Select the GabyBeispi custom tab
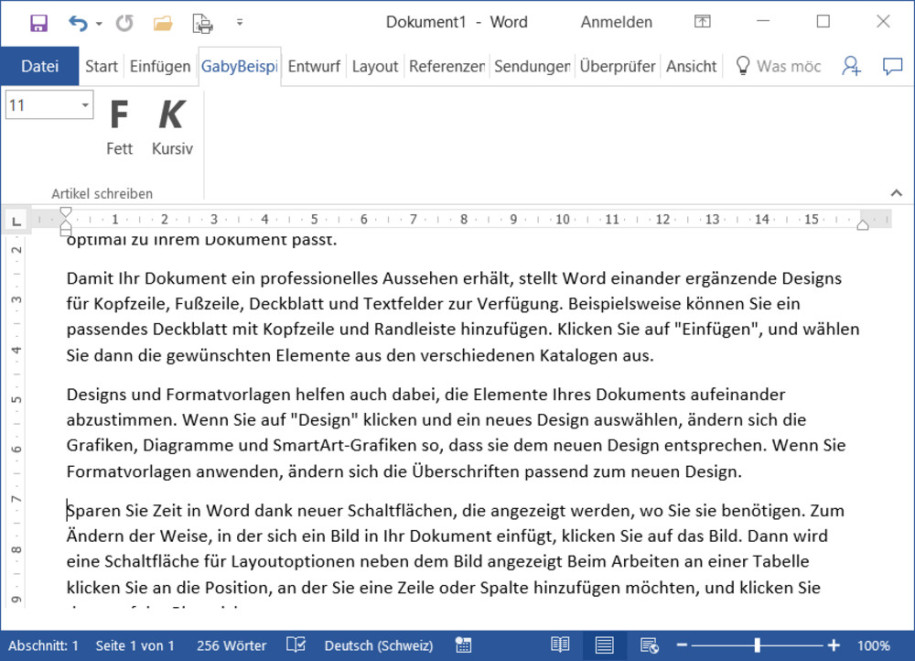915x661 pixels. click(239, 66)
